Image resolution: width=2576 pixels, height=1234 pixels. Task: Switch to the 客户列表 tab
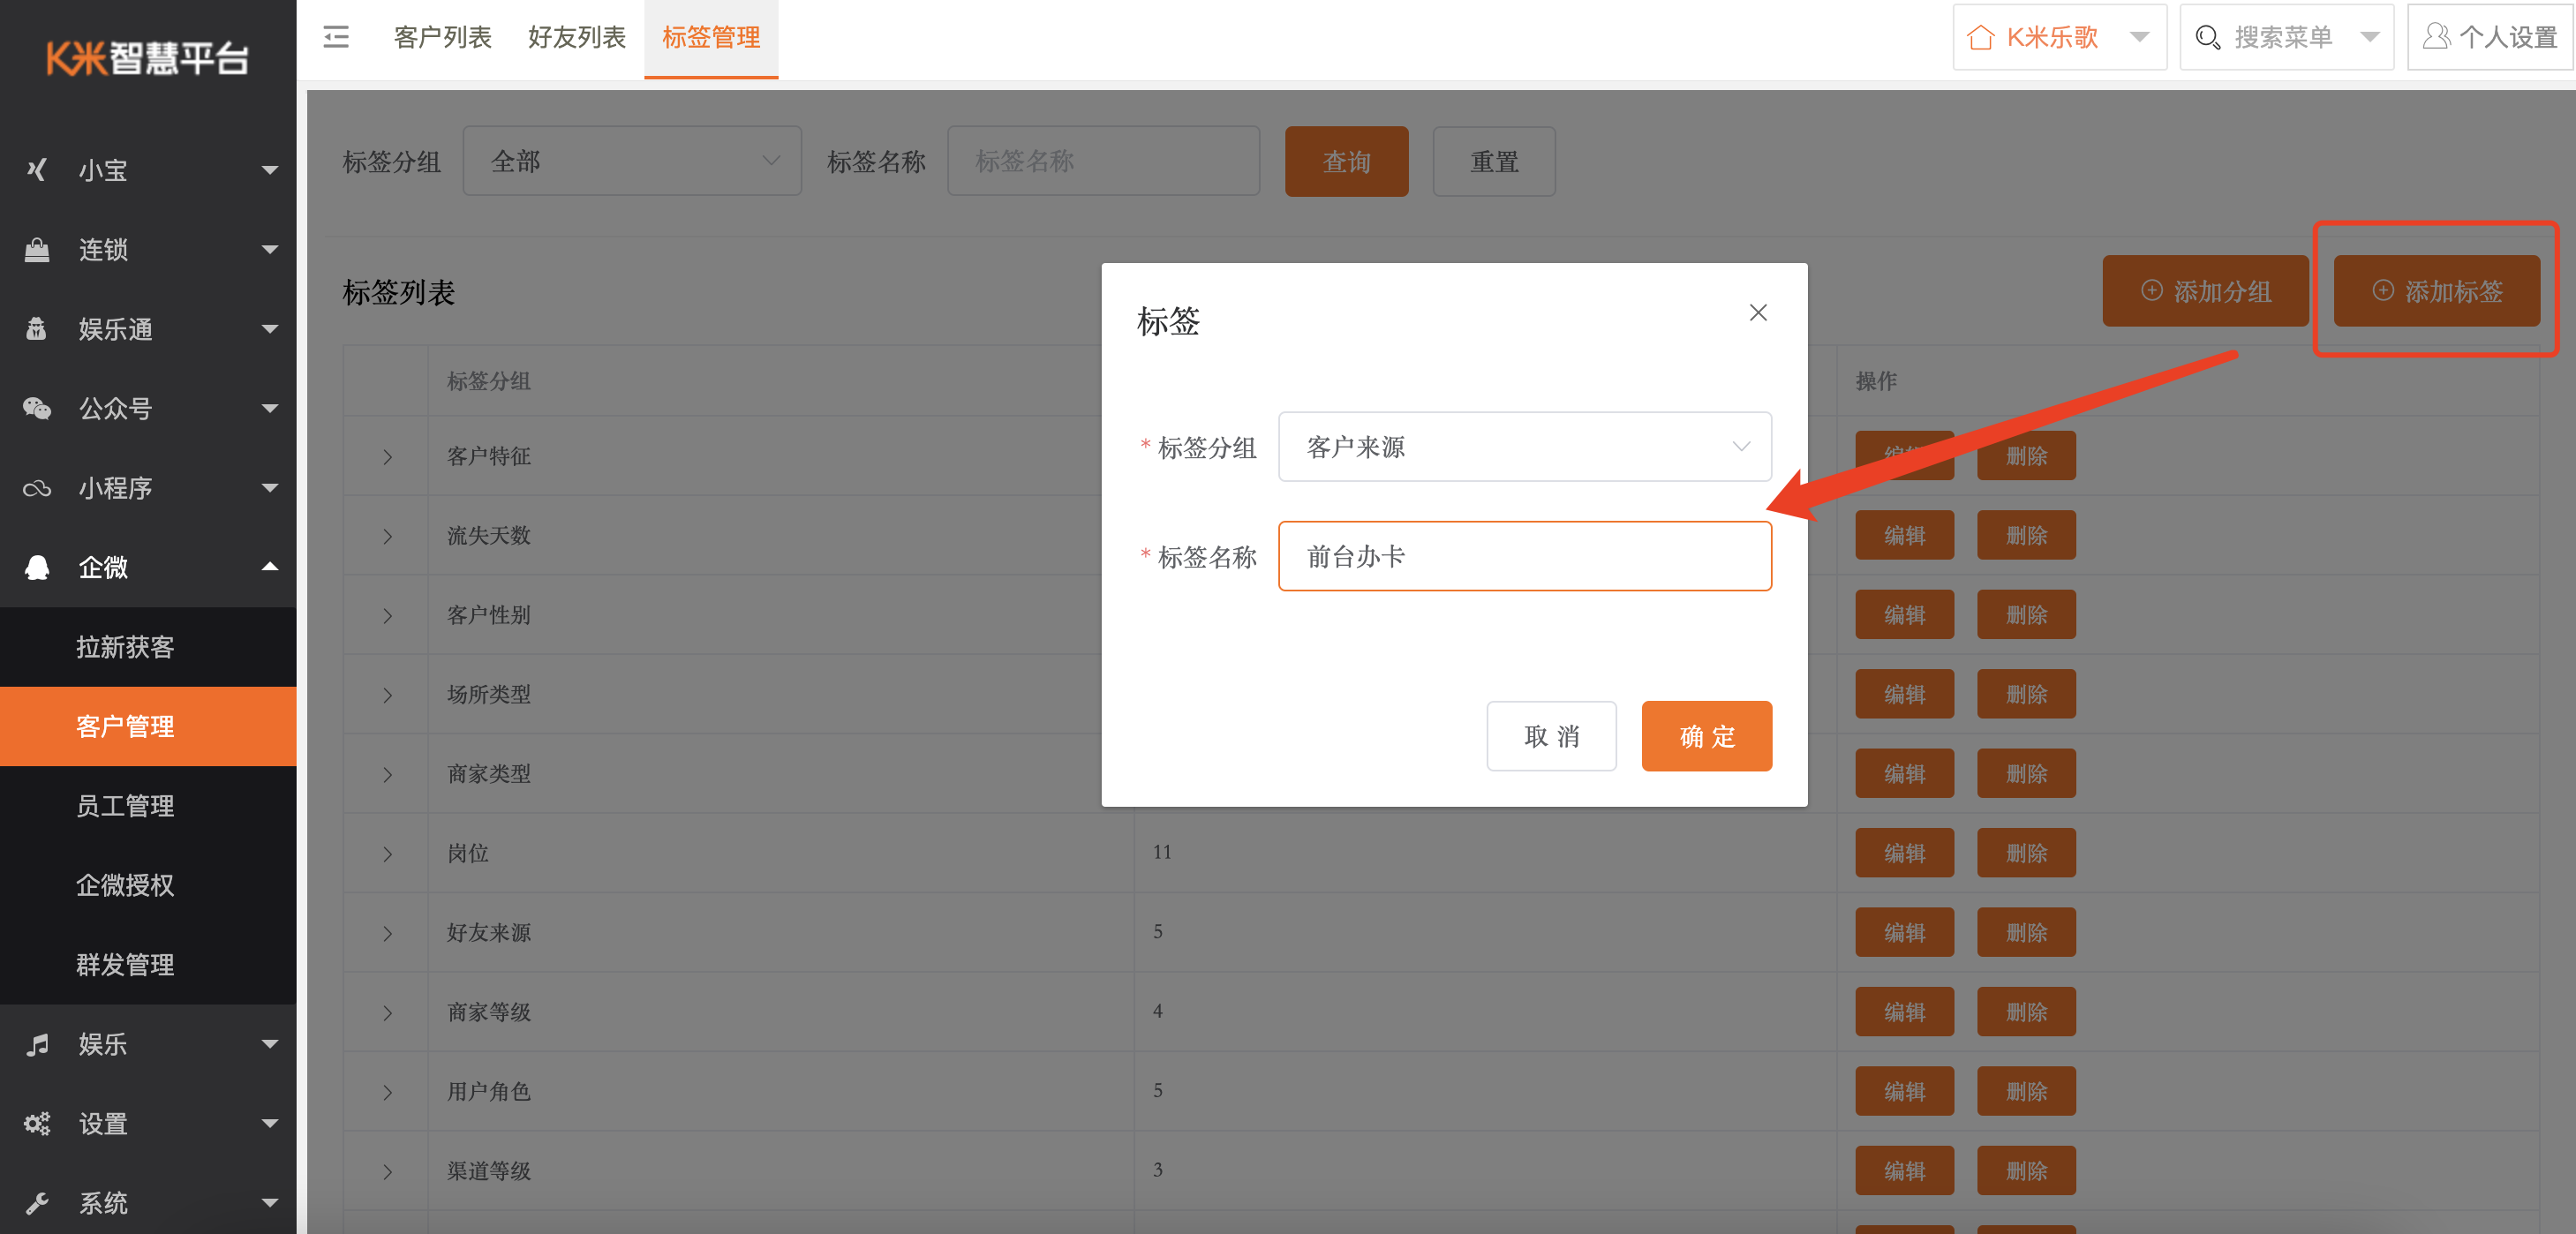[x=442, y=37]
